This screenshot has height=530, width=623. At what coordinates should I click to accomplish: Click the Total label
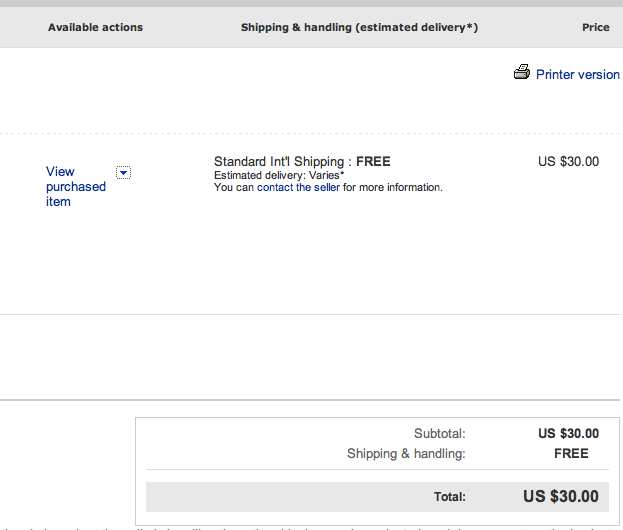[450, 497]
